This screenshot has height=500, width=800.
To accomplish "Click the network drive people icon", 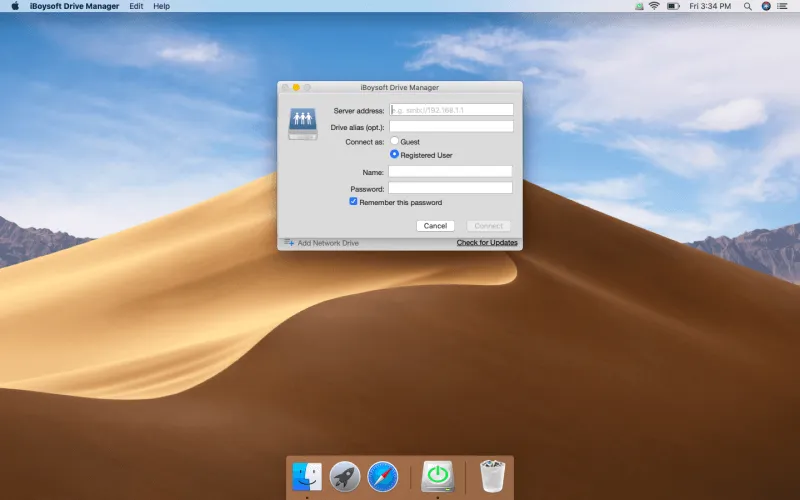I will point(303,123).
